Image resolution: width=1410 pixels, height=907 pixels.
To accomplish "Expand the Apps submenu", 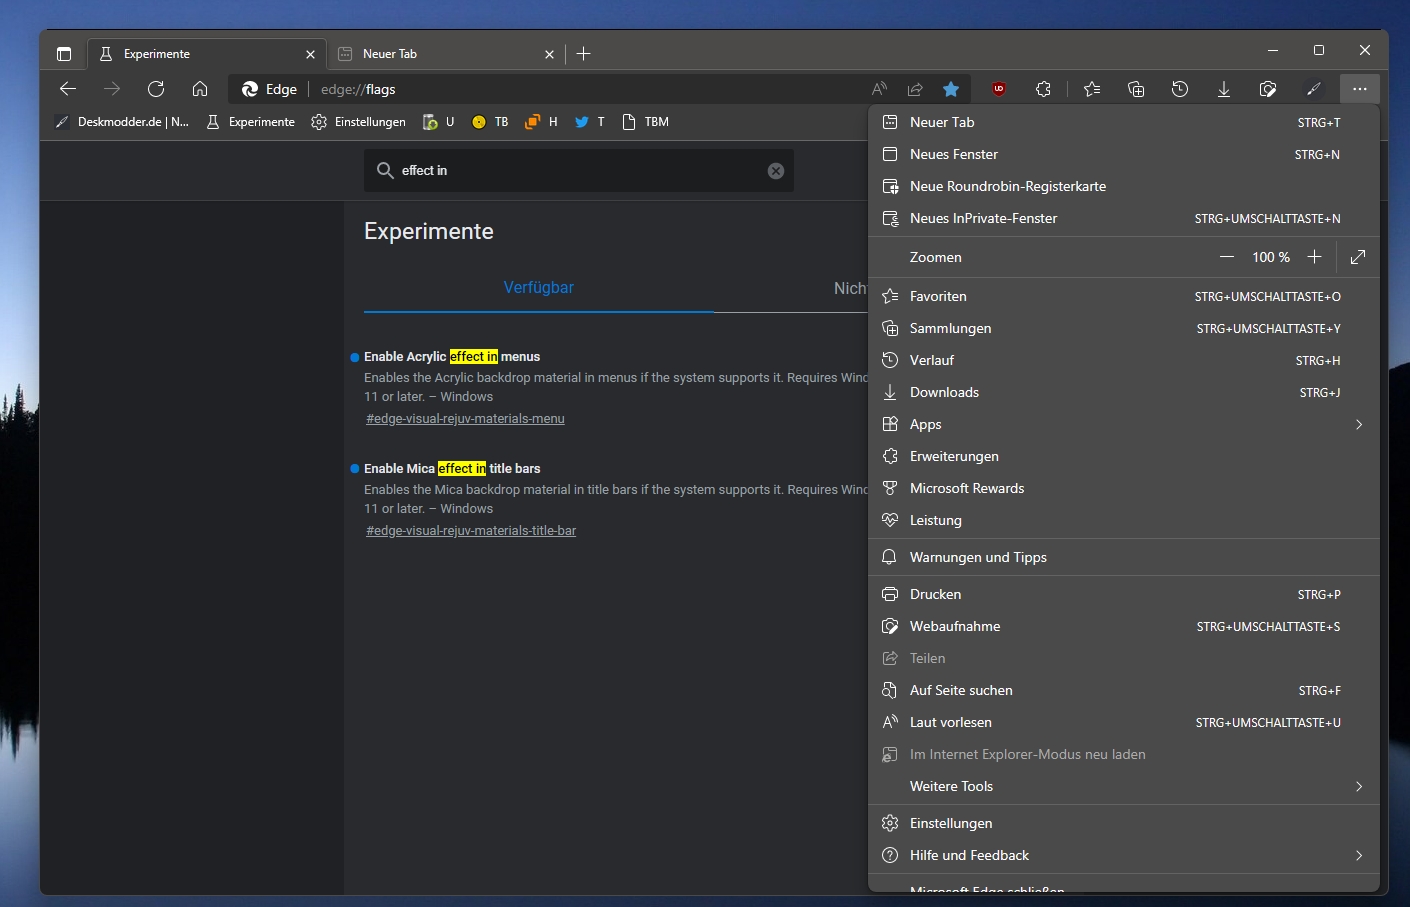I will tap(1124, 424).
